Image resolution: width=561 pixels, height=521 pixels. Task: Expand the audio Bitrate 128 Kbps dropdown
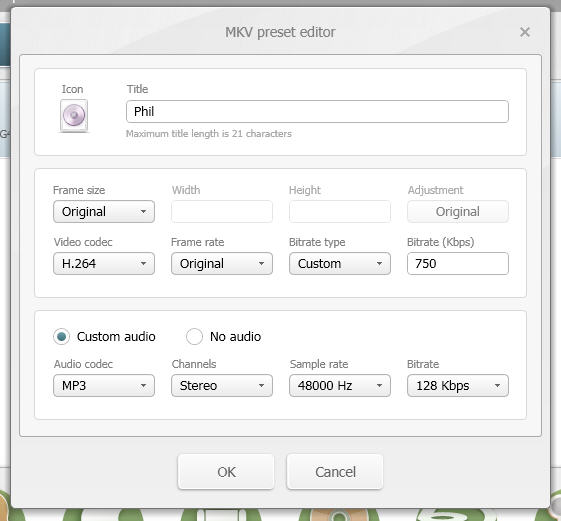point(458,386)
